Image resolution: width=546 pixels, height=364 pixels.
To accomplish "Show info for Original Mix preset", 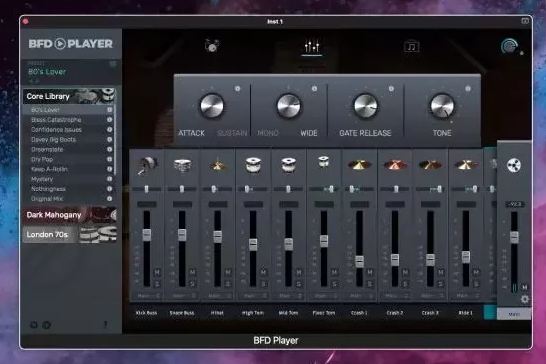I will coord(109,199).
